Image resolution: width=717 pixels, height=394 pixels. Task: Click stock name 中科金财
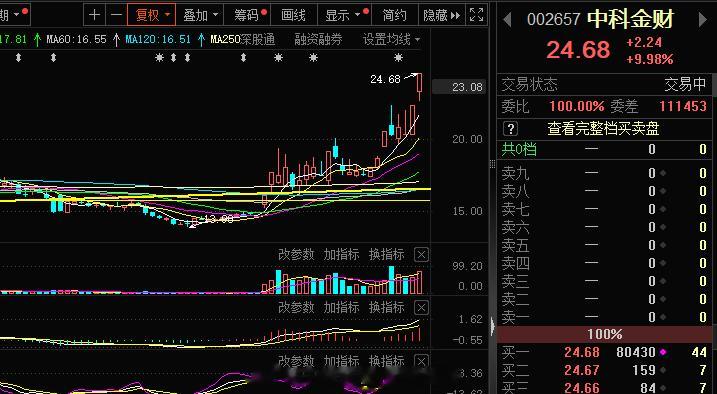click(631, 19)
